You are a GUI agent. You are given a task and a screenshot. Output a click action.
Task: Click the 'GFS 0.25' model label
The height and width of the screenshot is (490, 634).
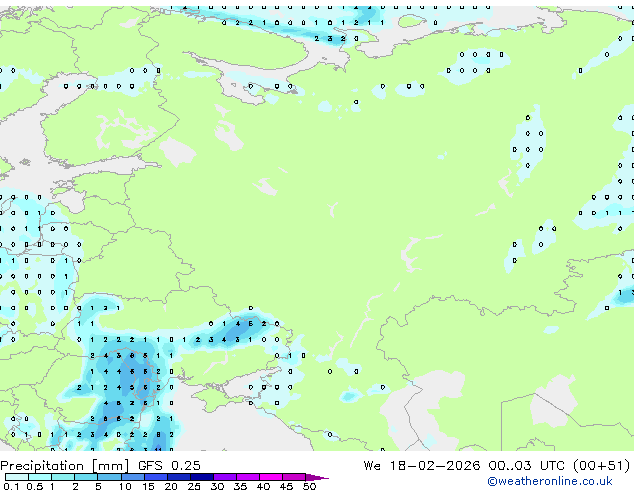(x=169, y=466)
